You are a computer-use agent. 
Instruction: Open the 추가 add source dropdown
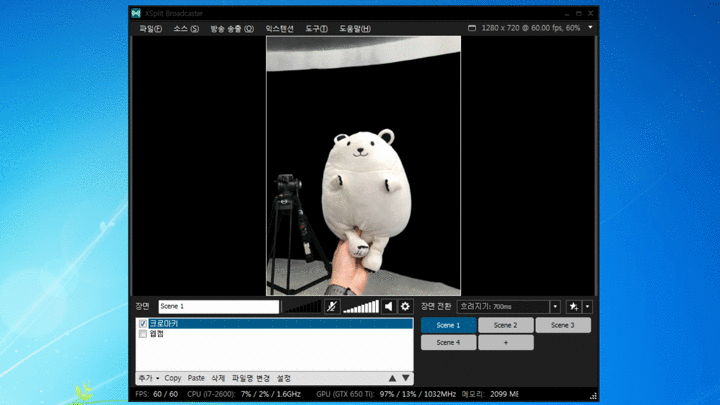(x=149, y=378)
